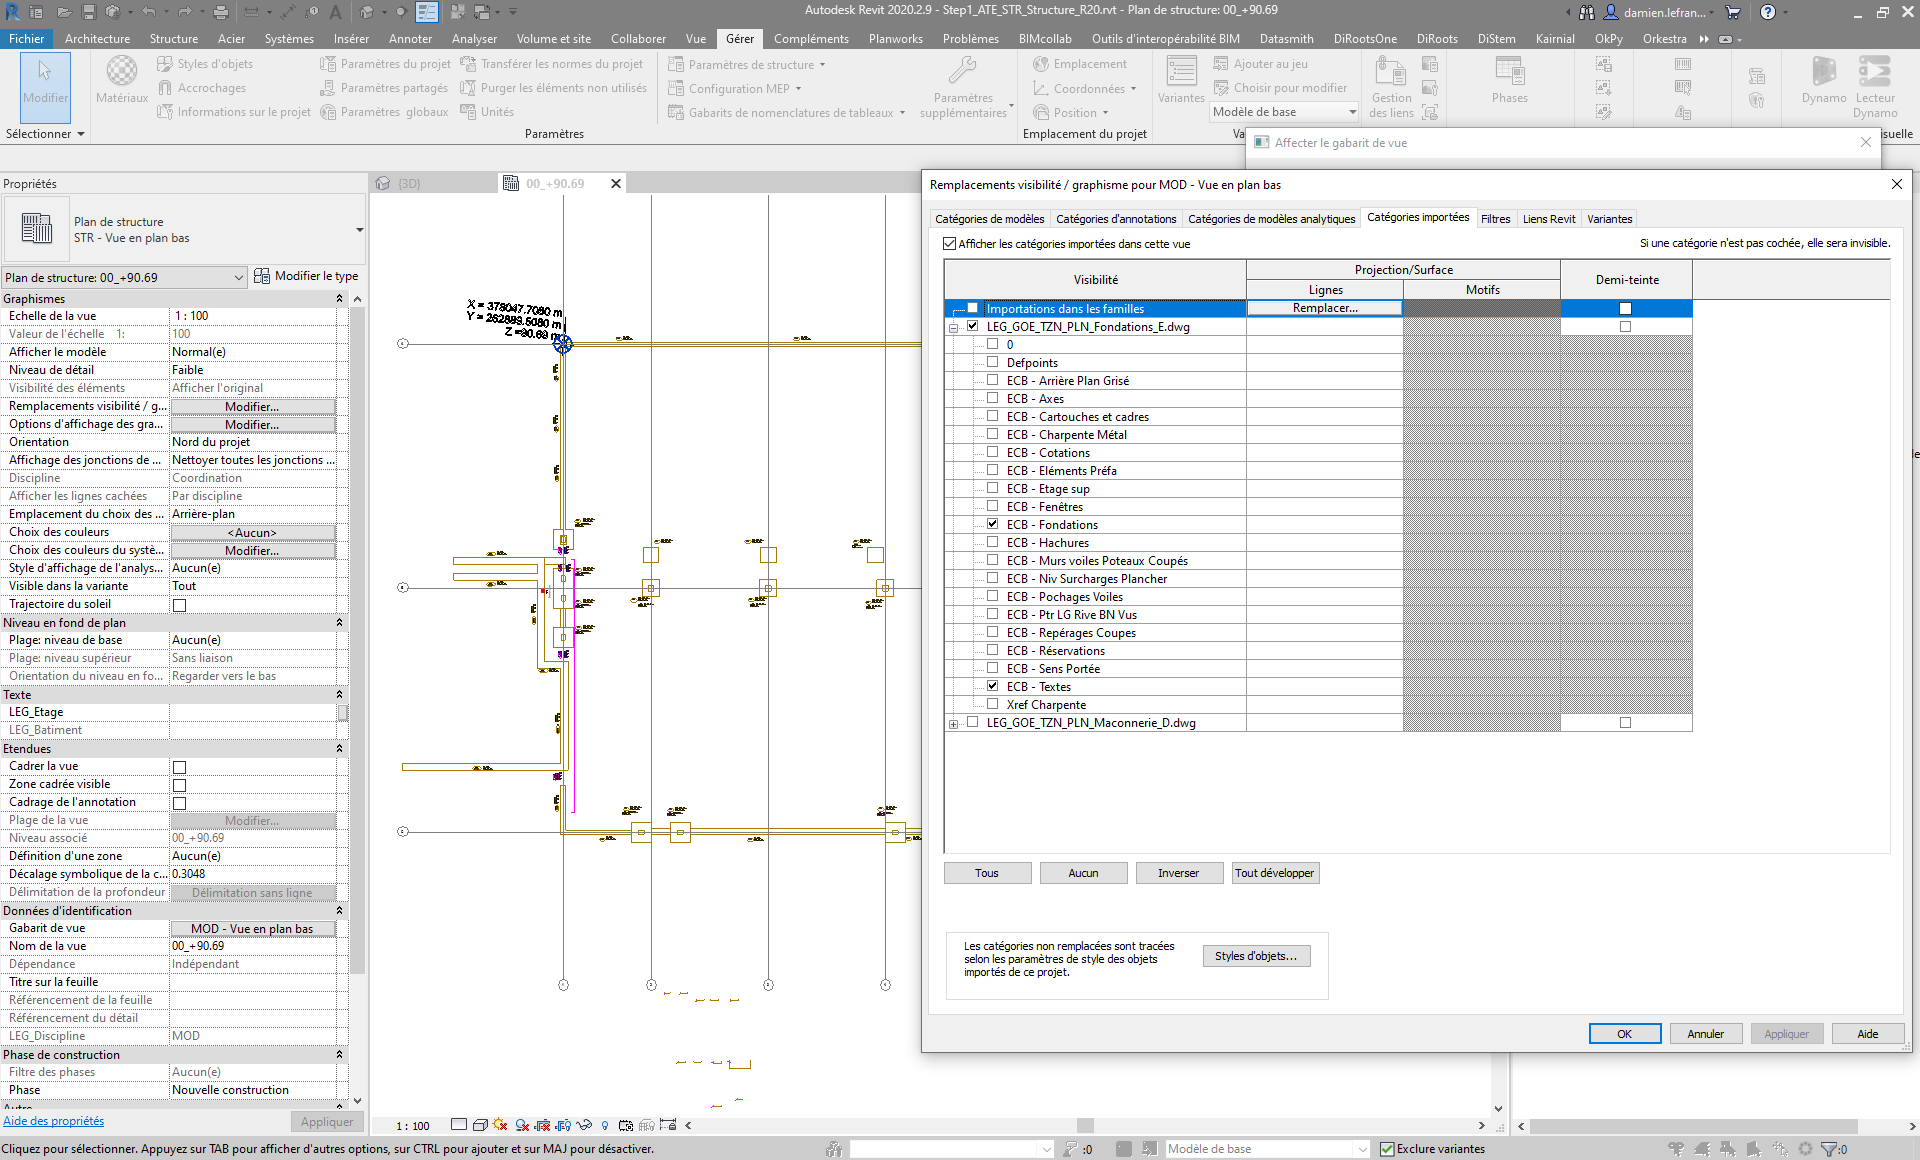Viewport: 1920px width, 1160px height.
Task: Enable the ECB - Axes layer checkbox
Action: point(992,398)
